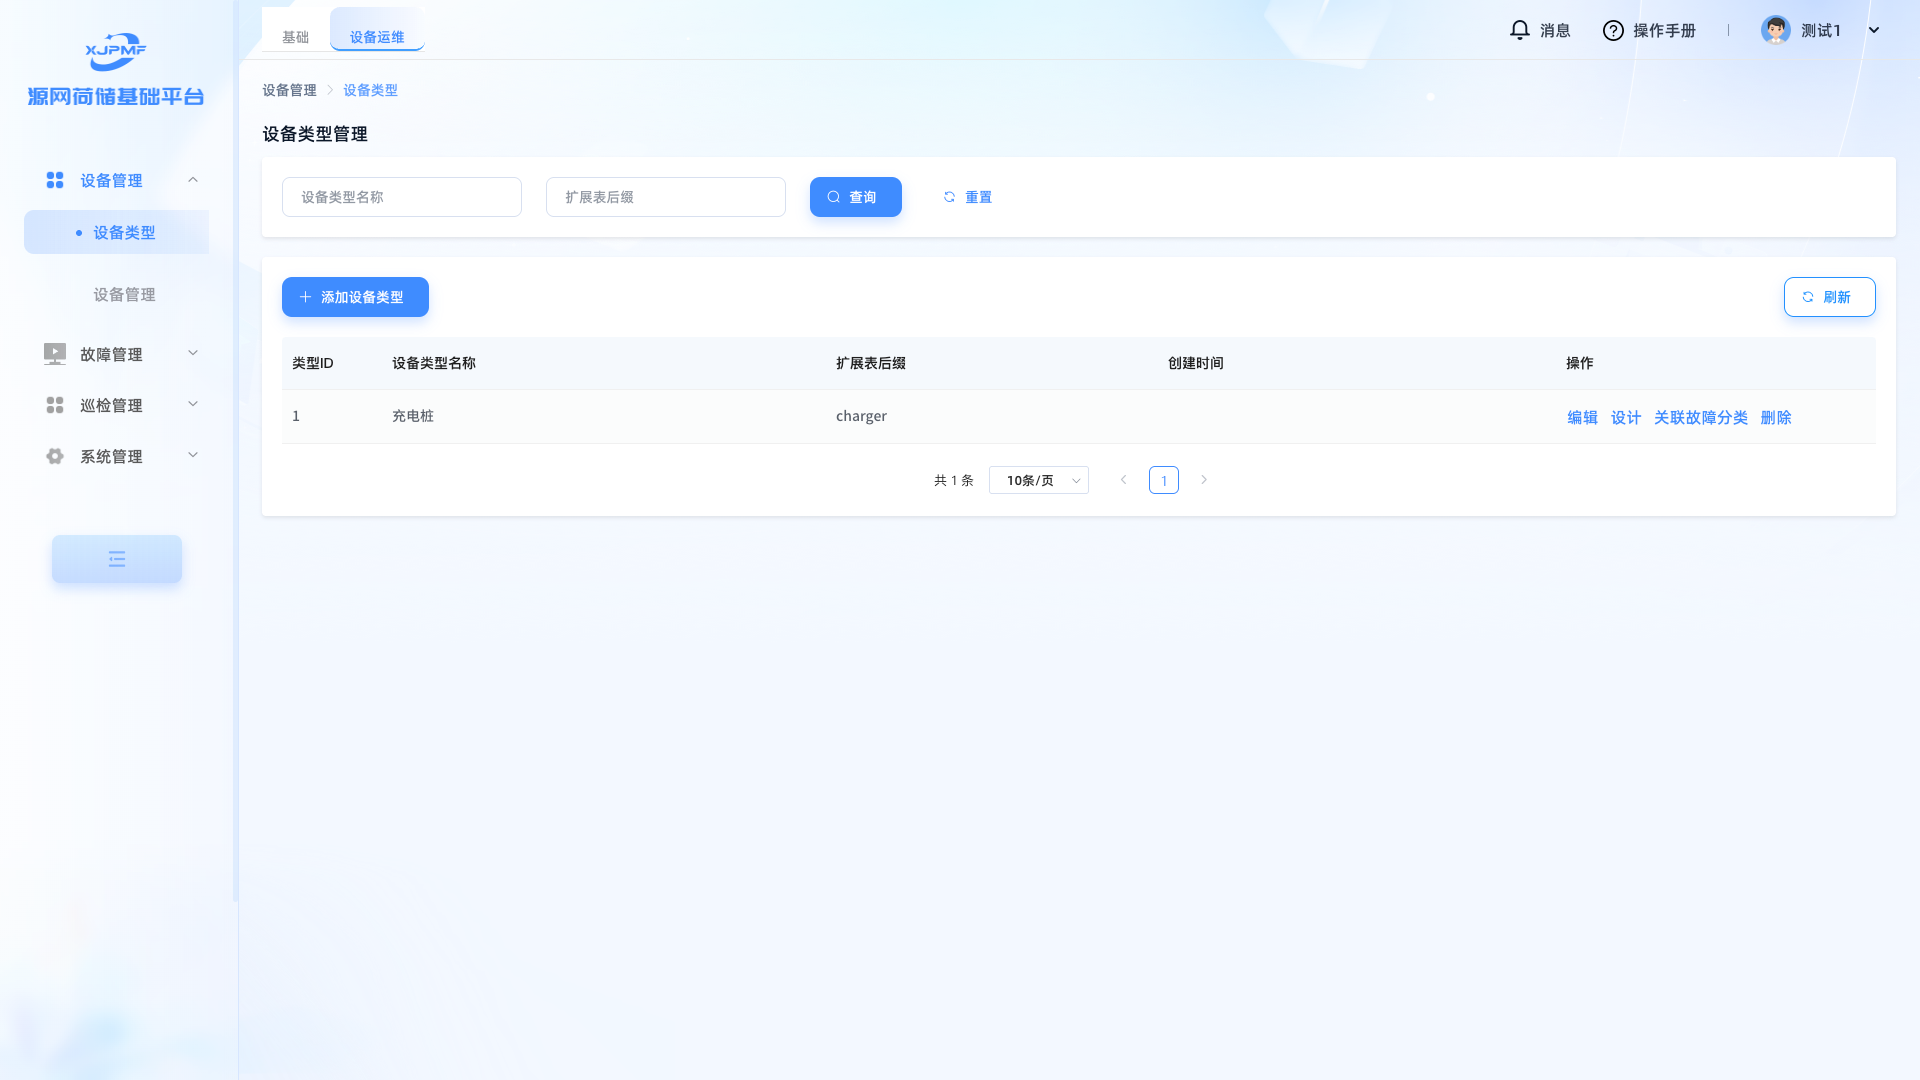Switch to the 基础 tab
The image size is (1920, 1080).
(x=295, y=37)
